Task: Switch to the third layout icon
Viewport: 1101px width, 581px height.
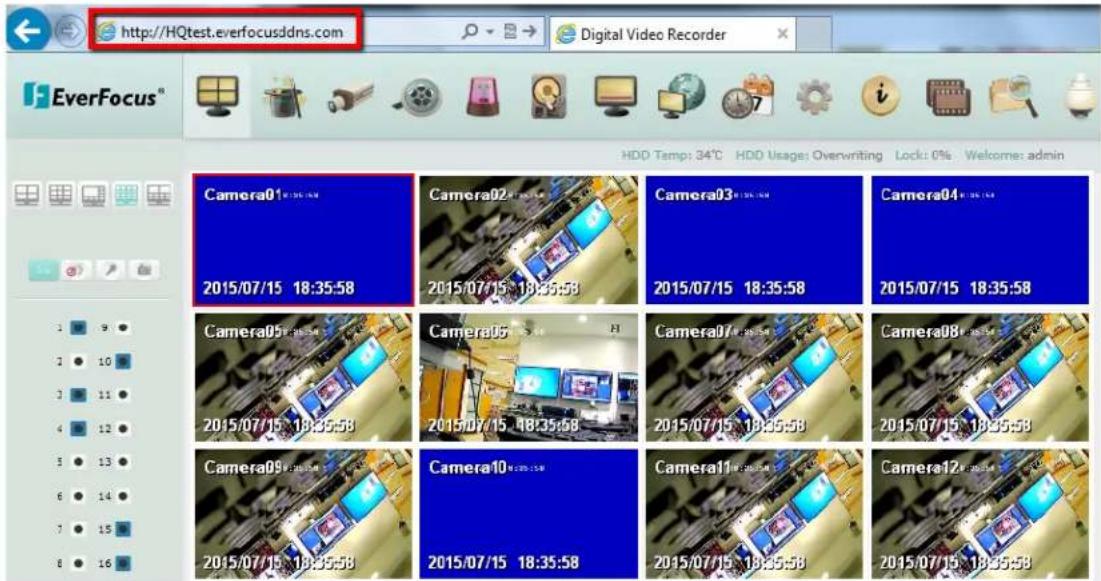Action: [x=93, y=195]
